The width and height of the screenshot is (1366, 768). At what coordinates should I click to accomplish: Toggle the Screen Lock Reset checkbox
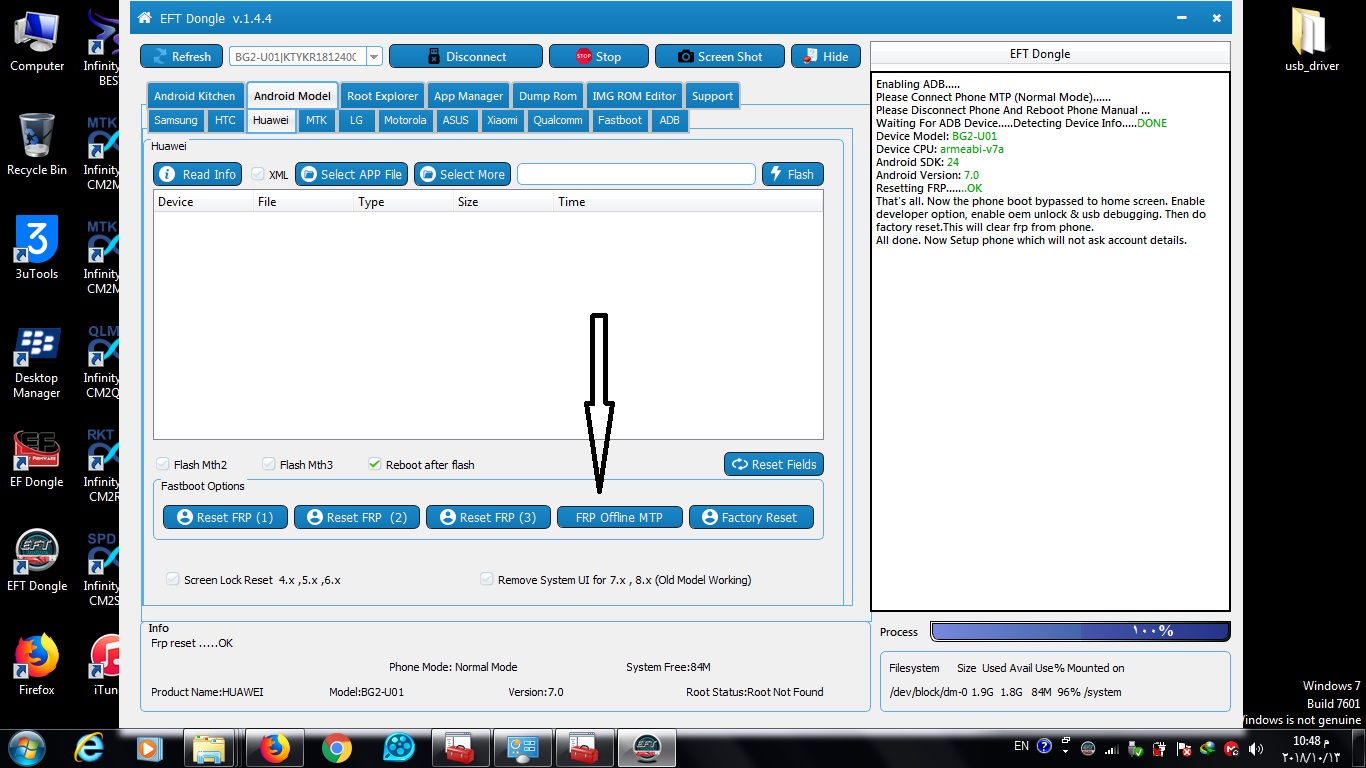click(173, 579)
